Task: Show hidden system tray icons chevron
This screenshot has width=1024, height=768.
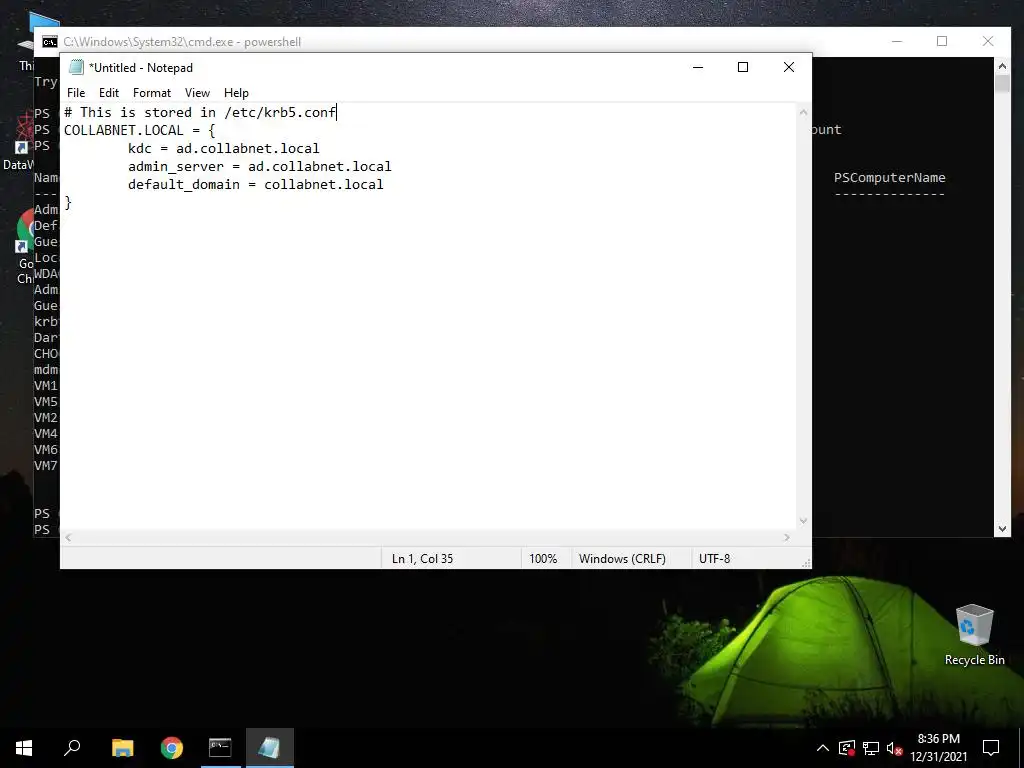Action: pos(823,748)
